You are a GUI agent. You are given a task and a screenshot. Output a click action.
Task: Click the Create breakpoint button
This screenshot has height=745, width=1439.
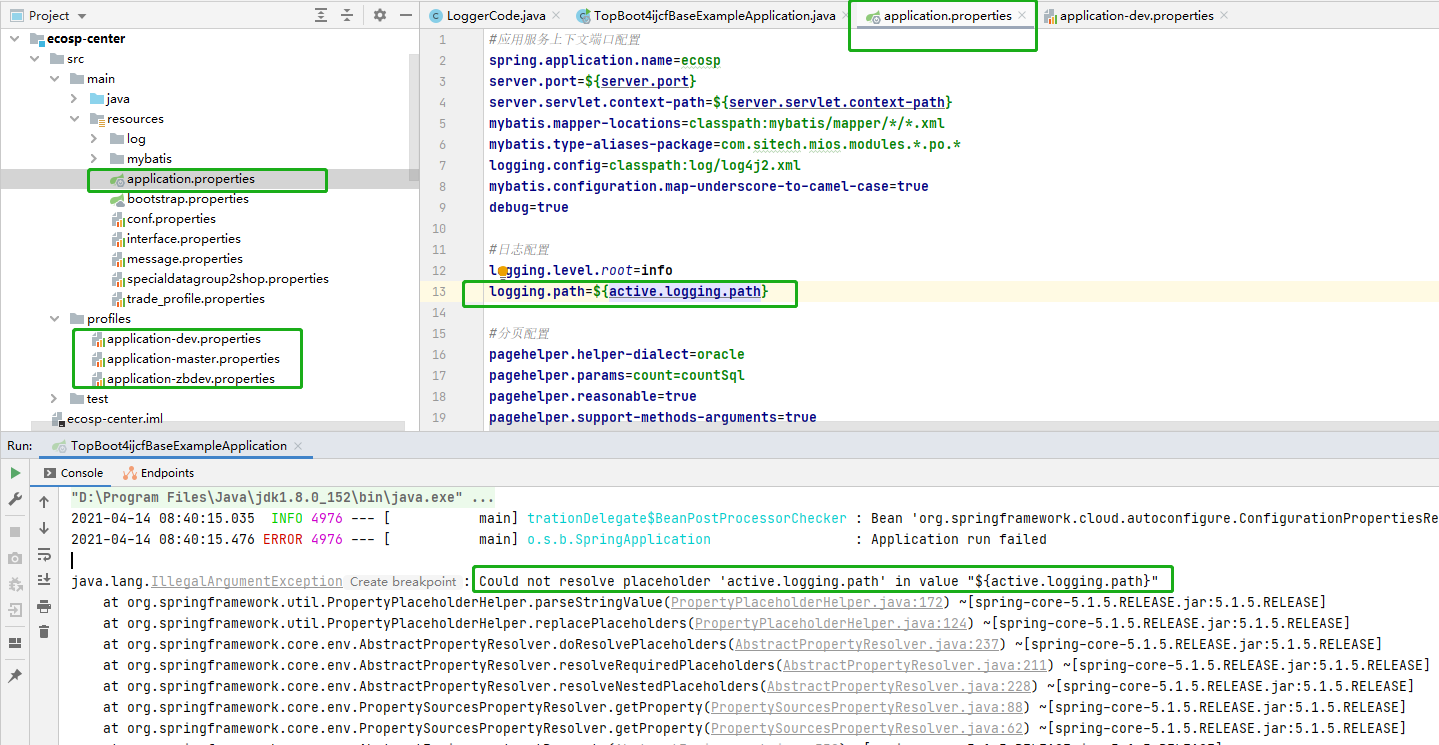pyautogui.click(x=403, y=581)
